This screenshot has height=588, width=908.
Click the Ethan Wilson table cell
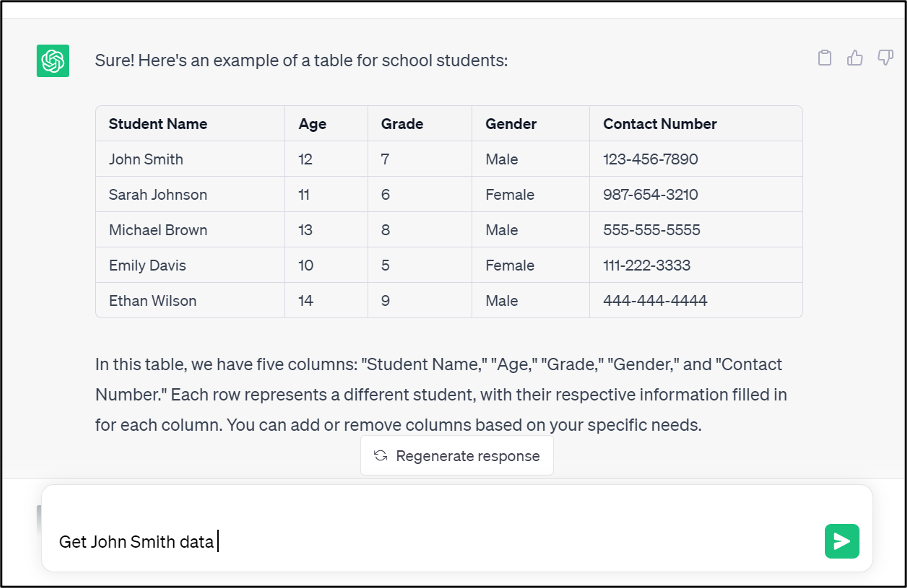pyautogui.click(x=153, y=301)
